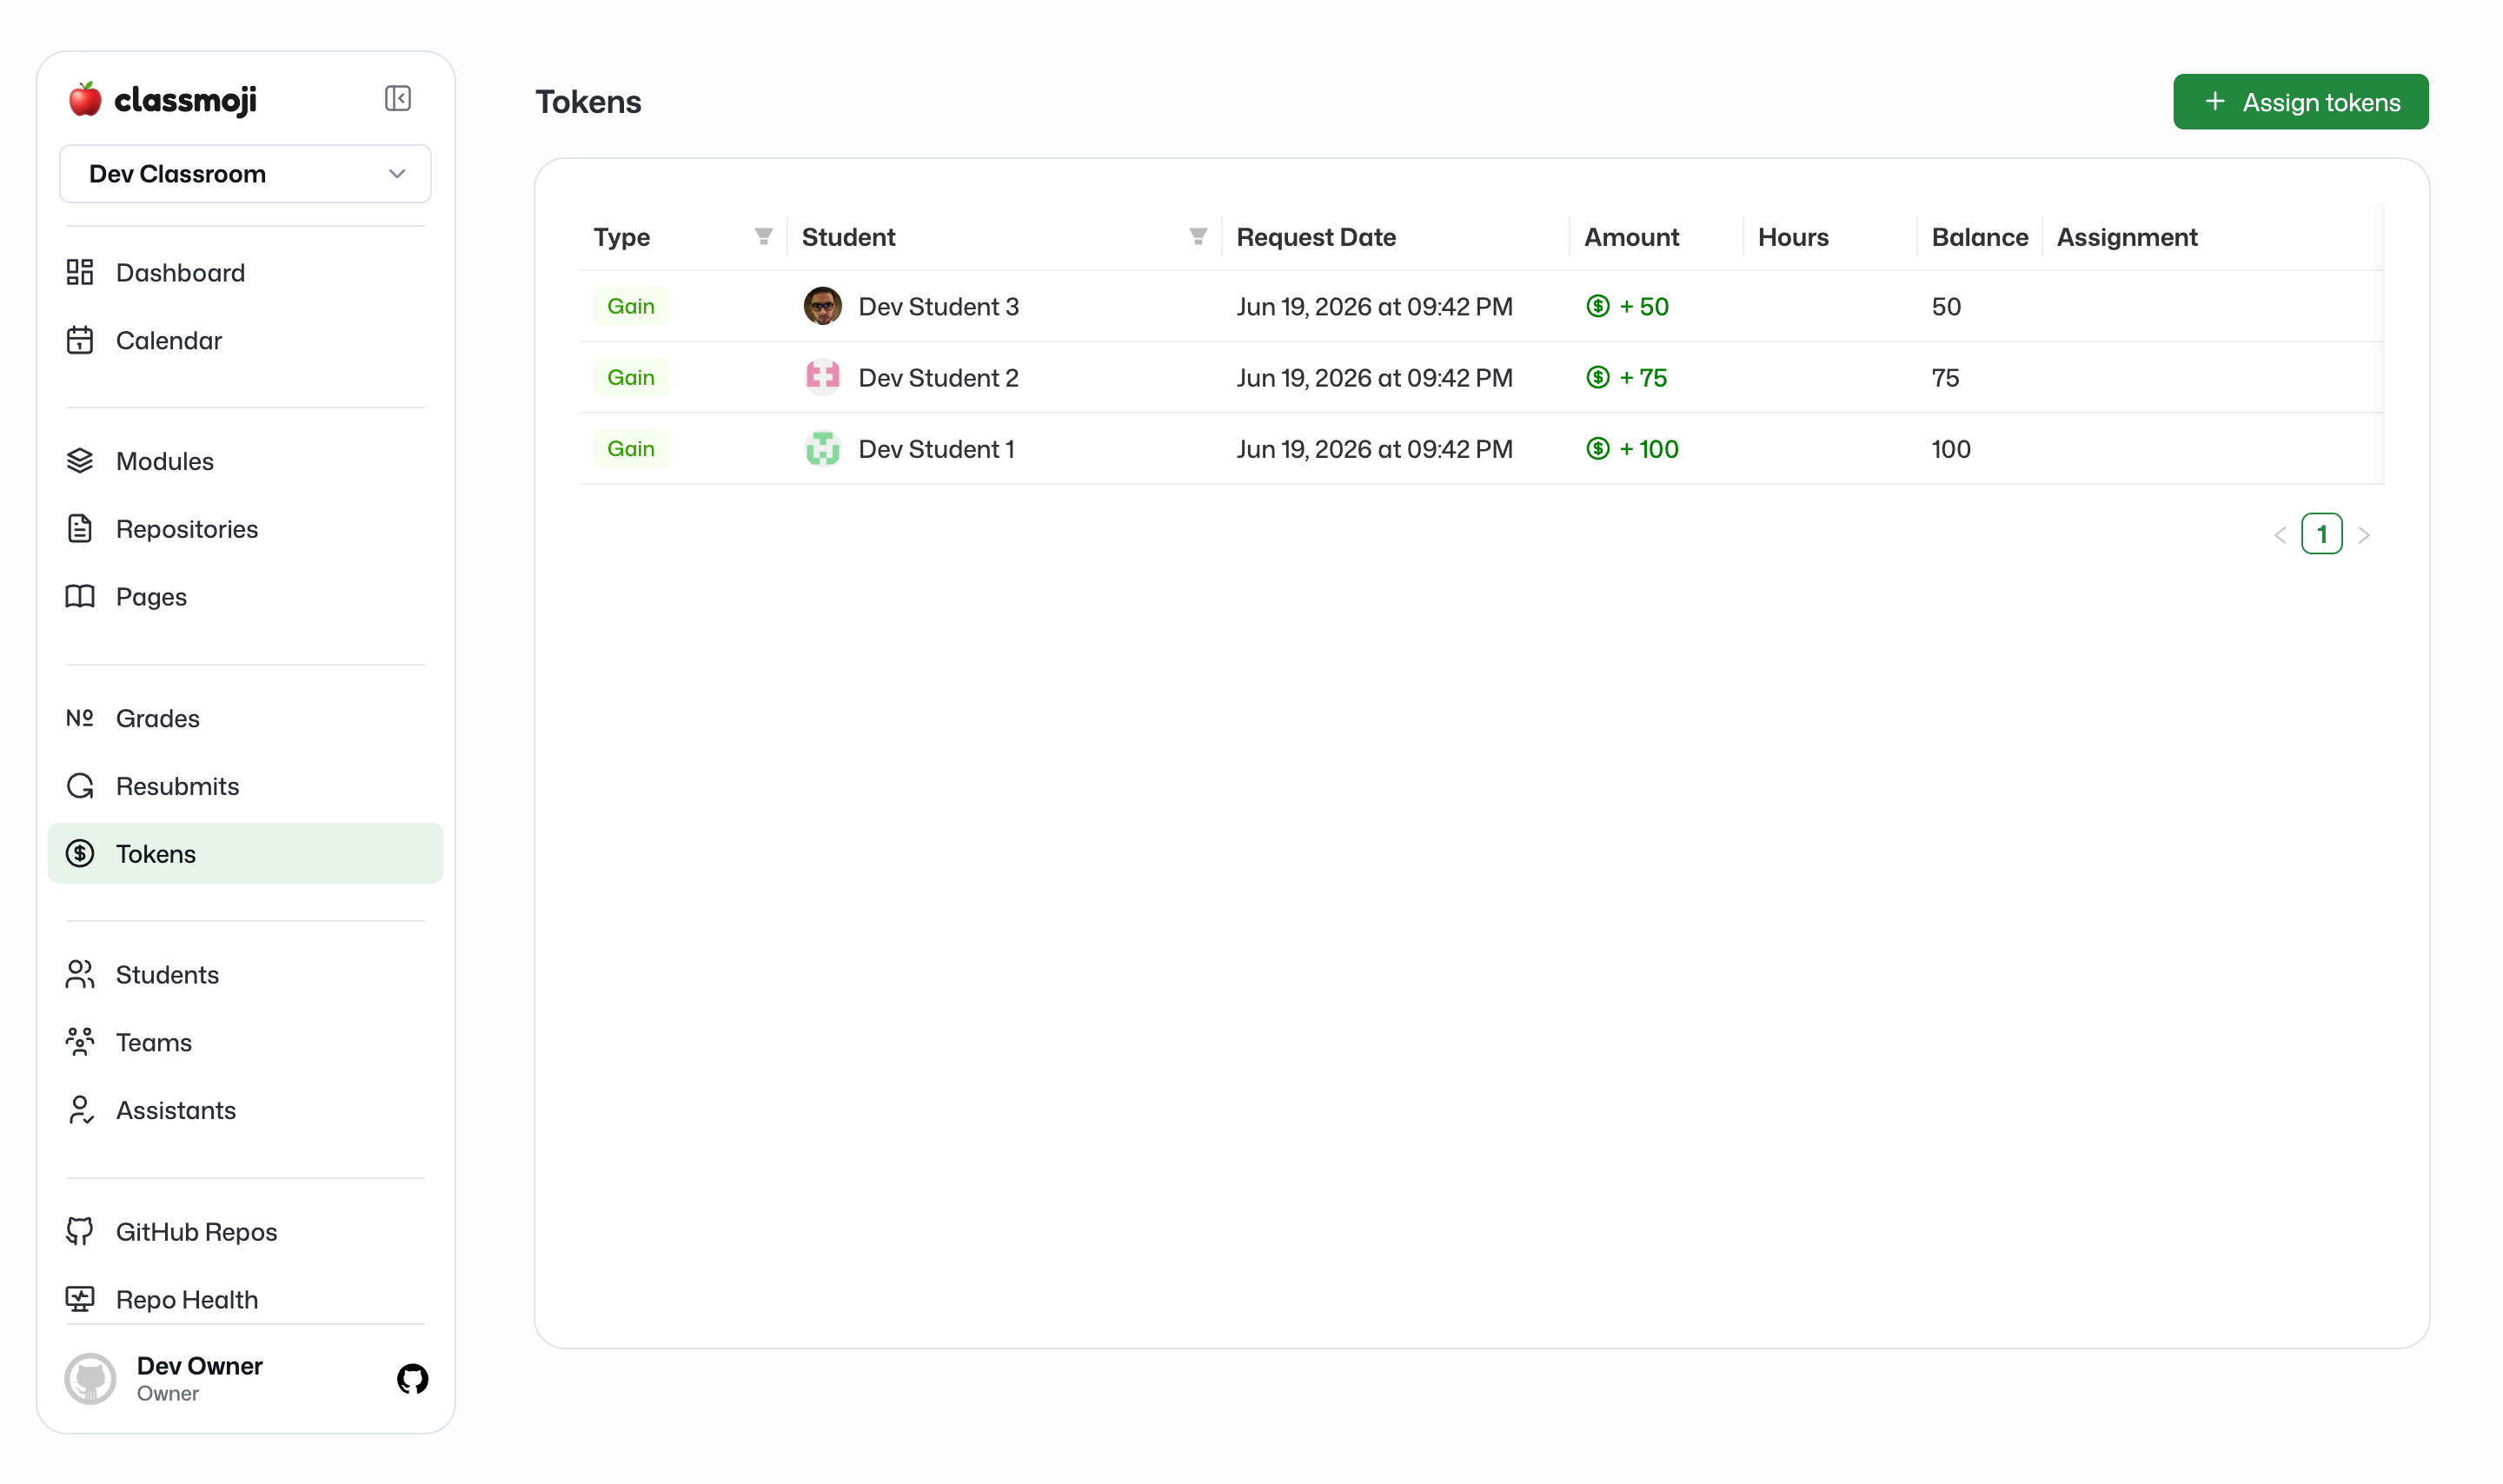The image size is (2503, 1484).
Task: Open Repositories section
Action: (x=187, y=529)
